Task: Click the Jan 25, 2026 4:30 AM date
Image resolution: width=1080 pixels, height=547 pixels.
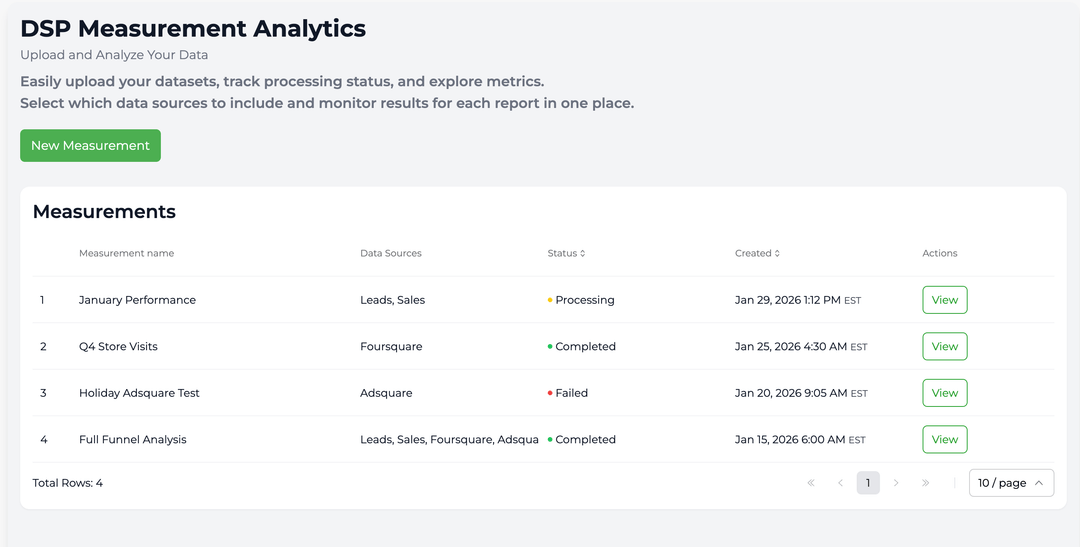Action: point(801,346)
